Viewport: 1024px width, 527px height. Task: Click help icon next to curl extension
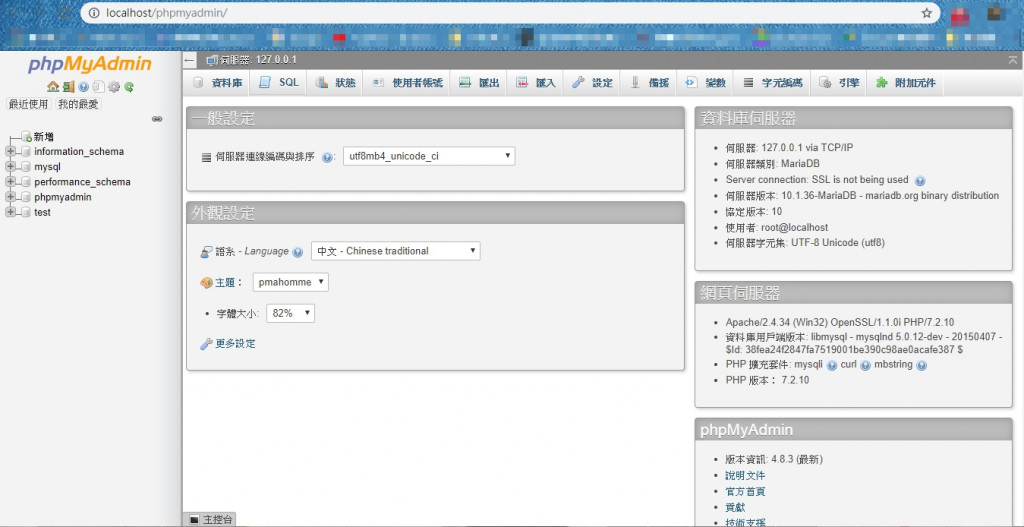[865, 366]
